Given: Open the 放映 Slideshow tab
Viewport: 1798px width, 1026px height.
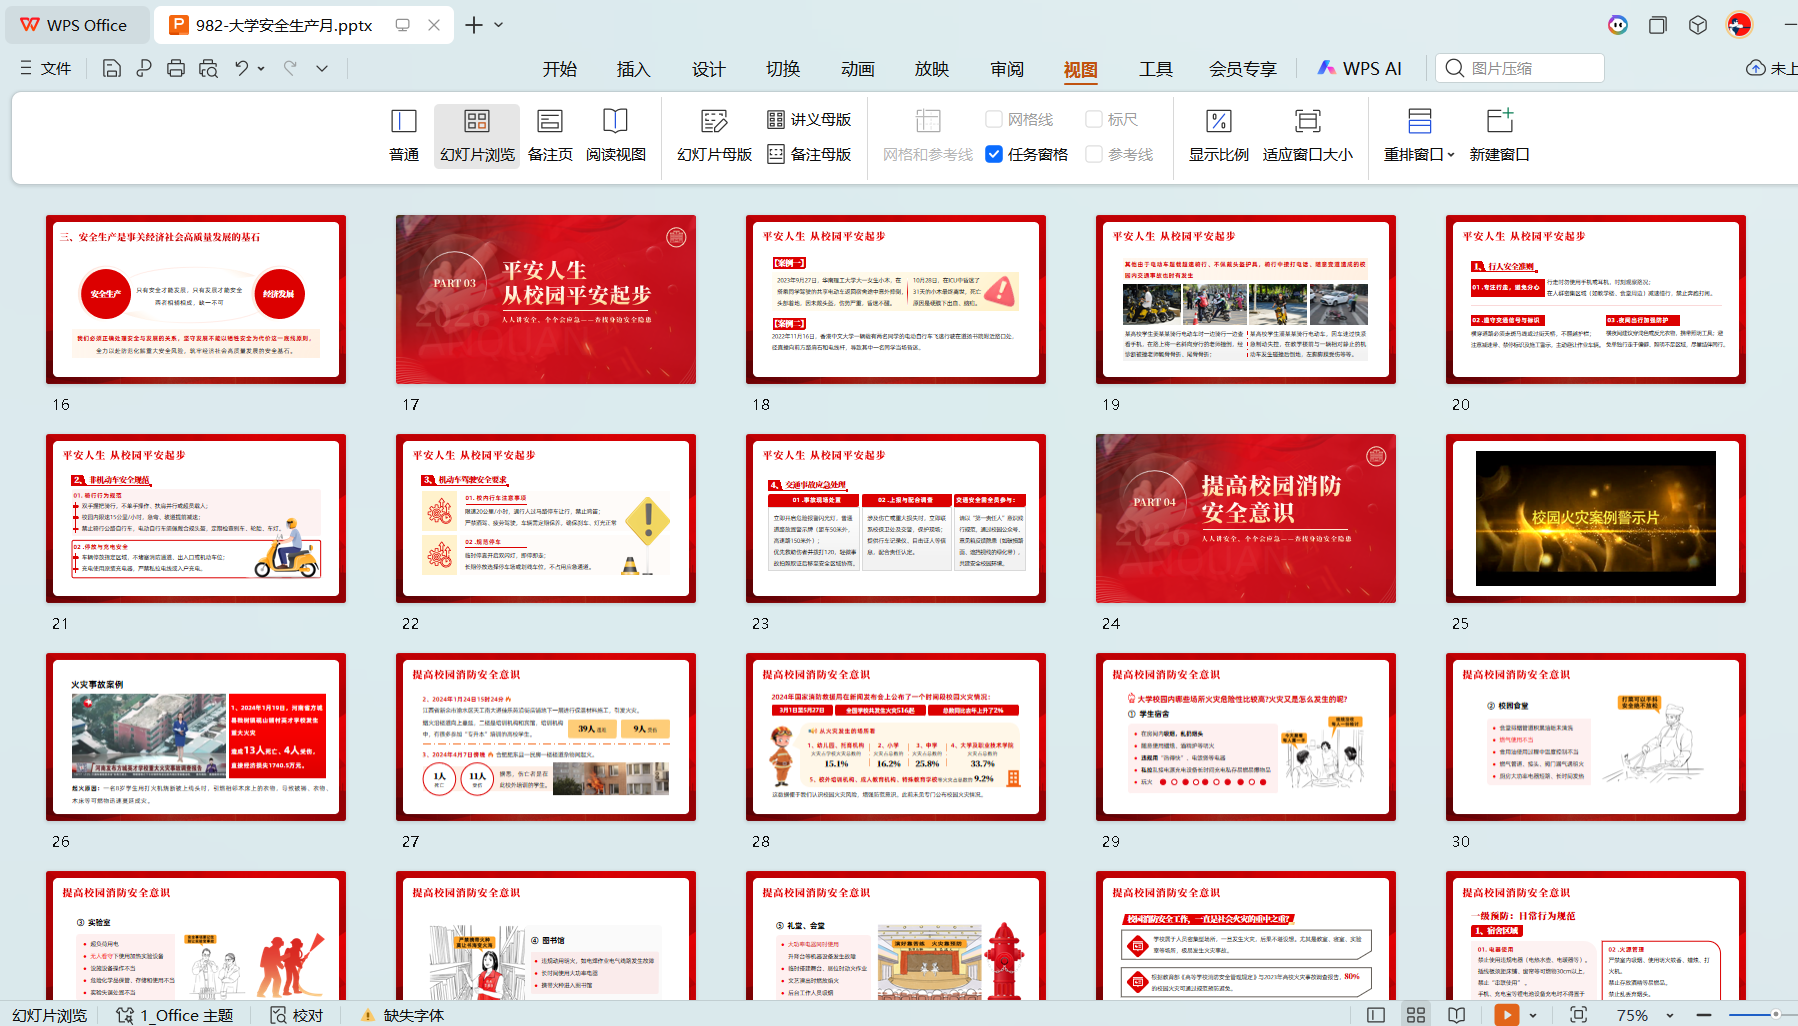Looking at the screenshot, I should pos(932,69).
